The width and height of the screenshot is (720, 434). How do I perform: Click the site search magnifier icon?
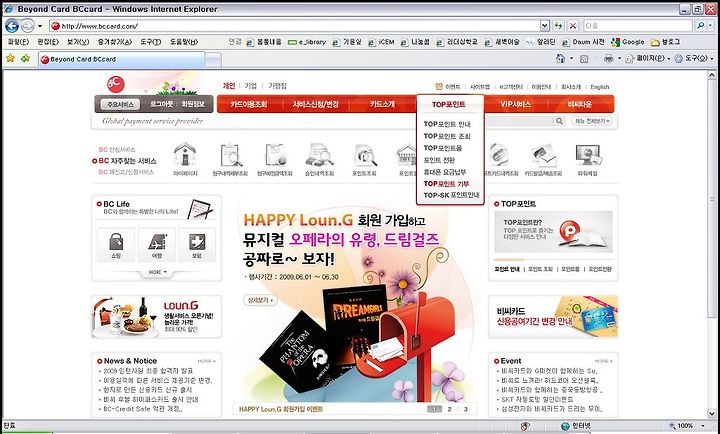click(x=559, y=121)
